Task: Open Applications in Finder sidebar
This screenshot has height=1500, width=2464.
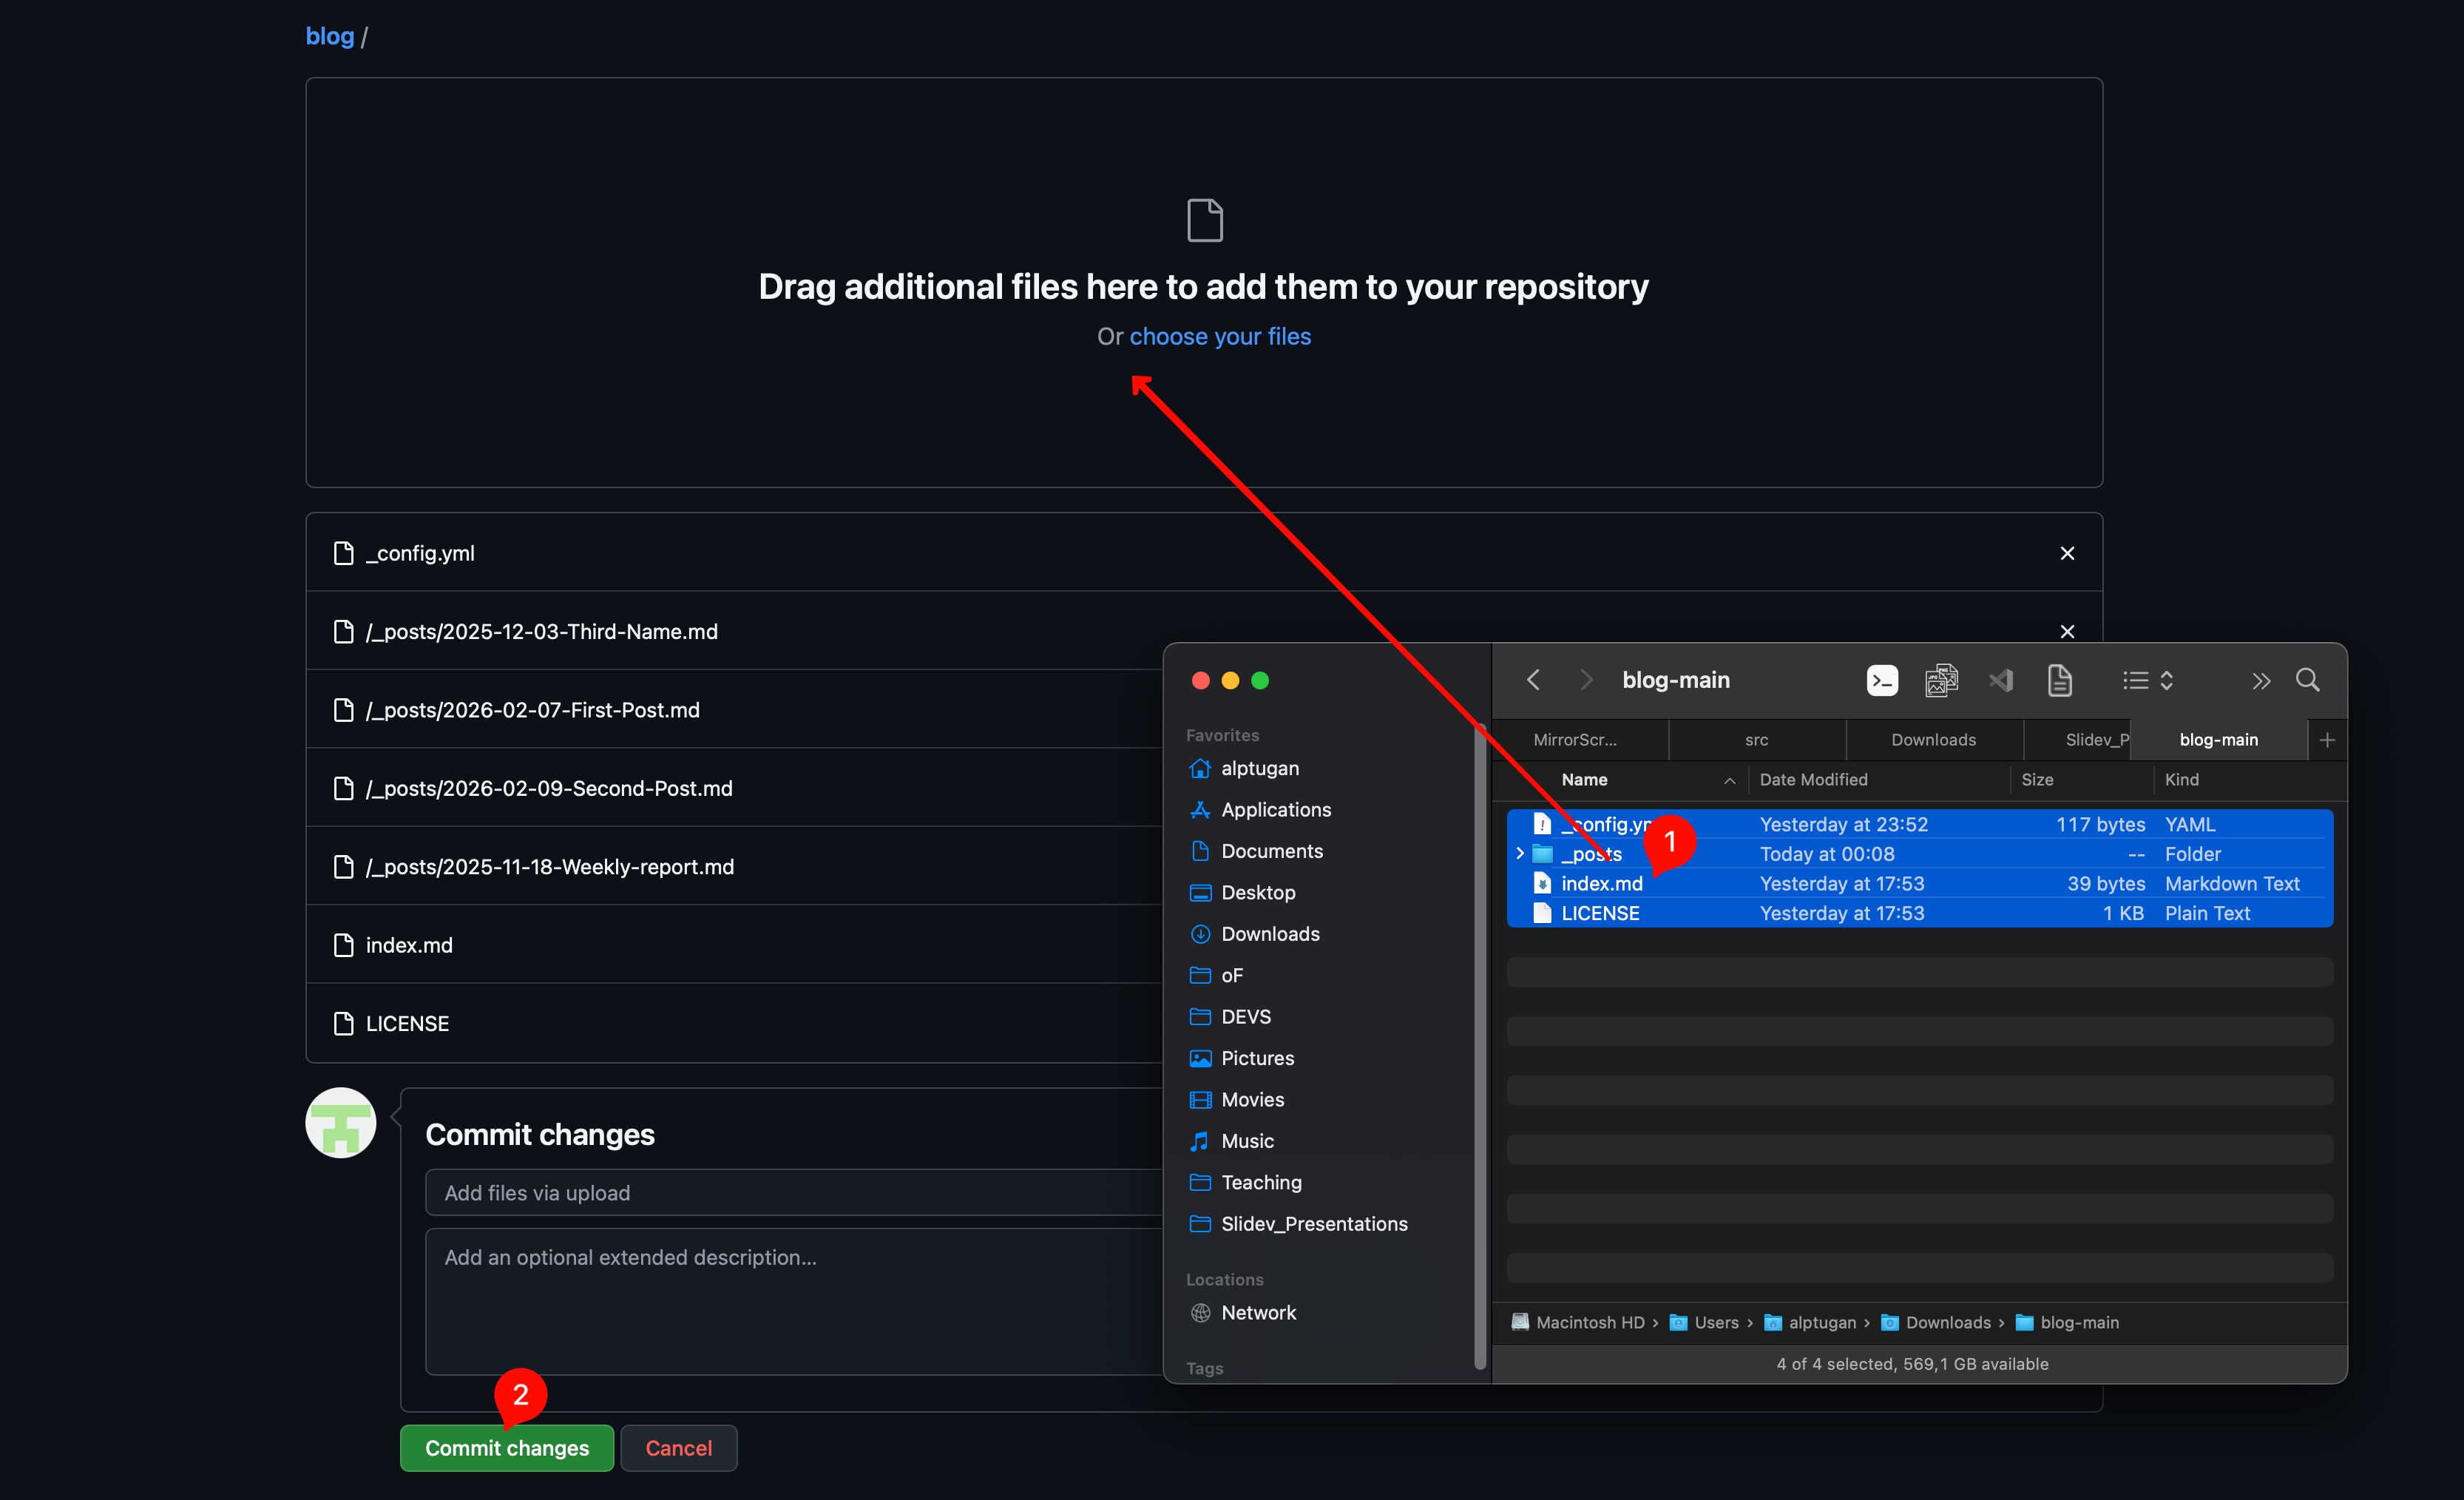Action: pyautogui.click(x=1275, y=810)
